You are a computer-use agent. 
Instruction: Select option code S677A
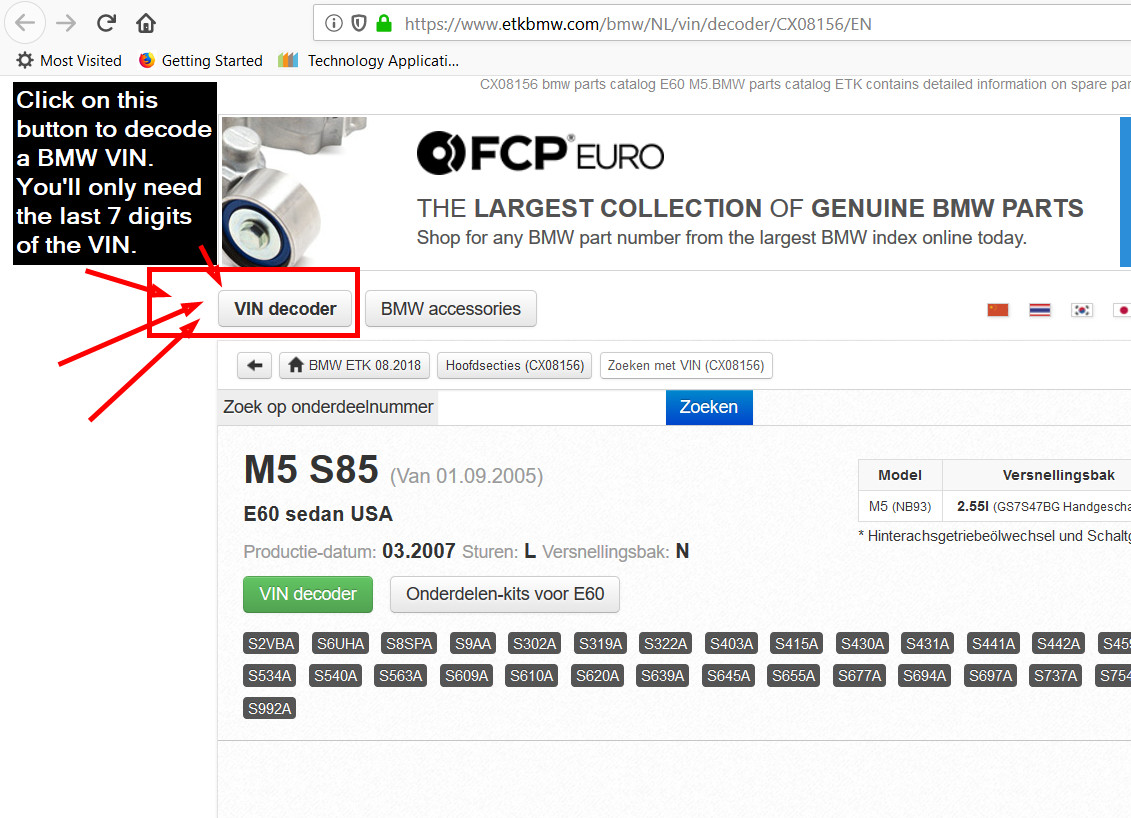859,676
